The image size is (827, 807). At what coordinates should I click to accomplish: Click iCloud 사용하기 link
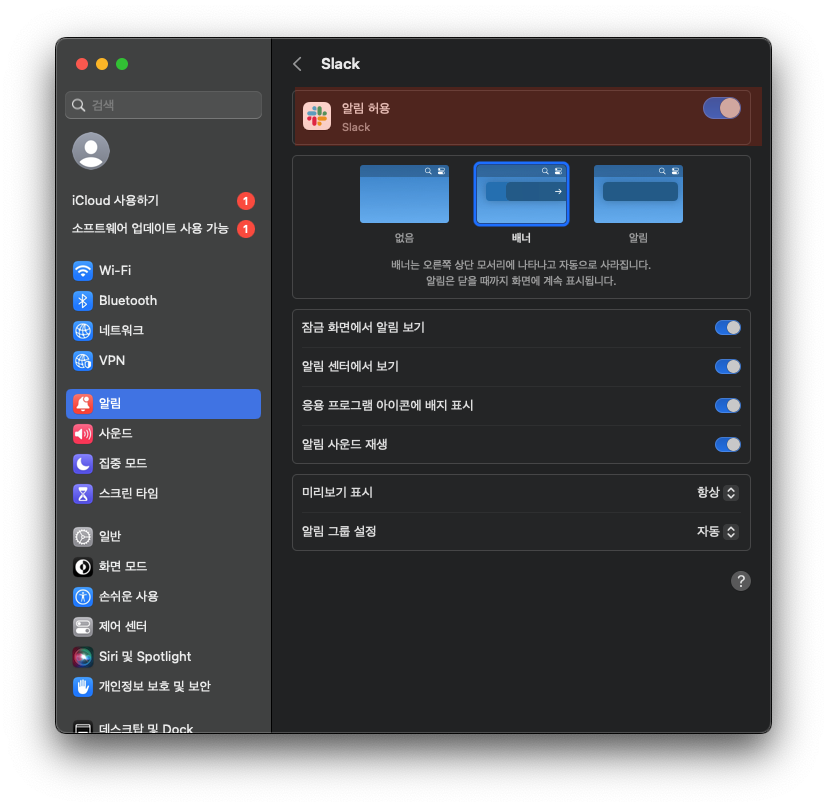(x=115, y=200)
